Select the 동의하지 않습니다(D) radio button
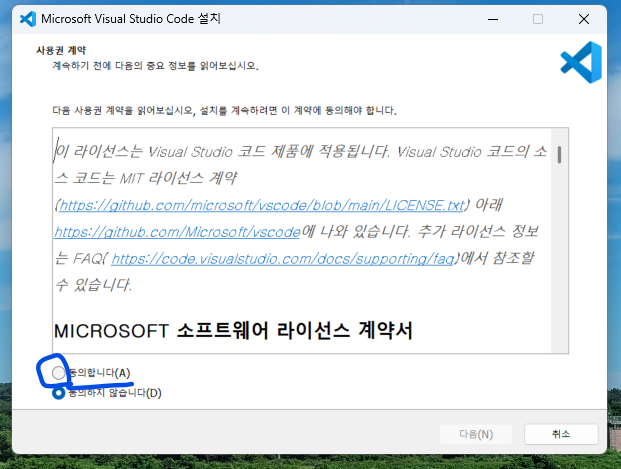 point(58,393)
